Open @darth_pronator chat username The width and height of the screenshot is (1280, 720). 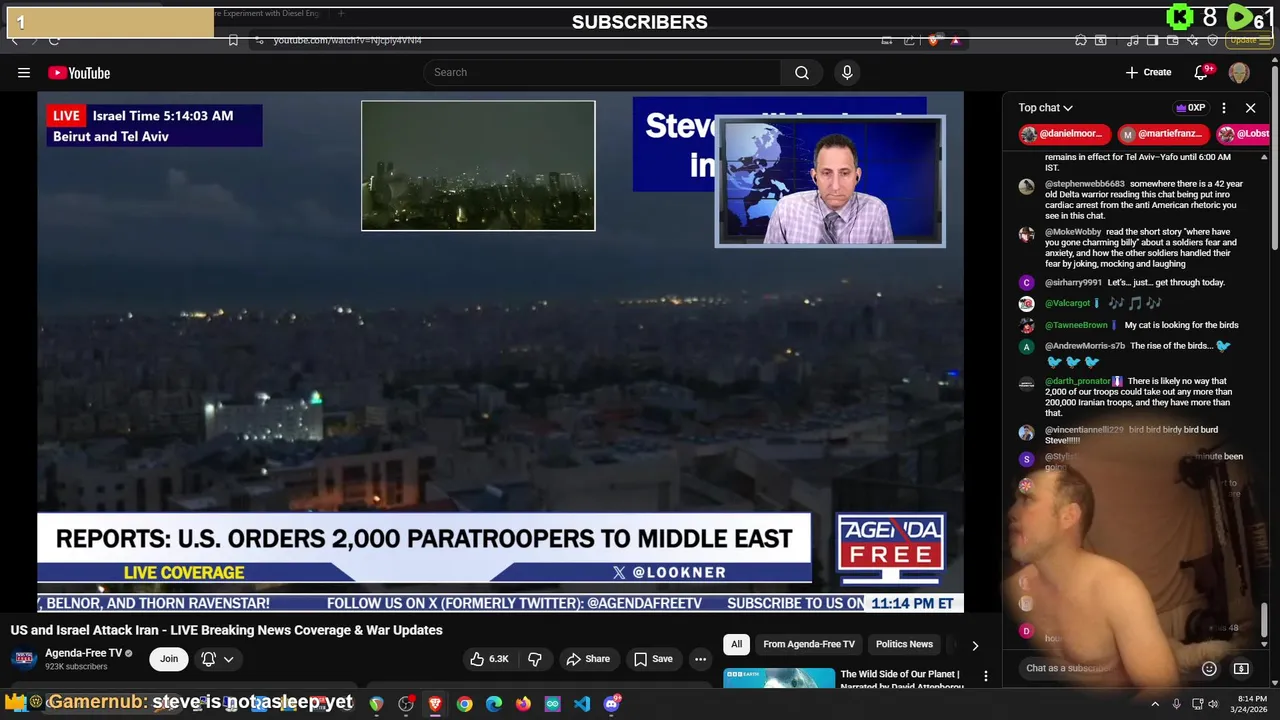point(1078,381)
